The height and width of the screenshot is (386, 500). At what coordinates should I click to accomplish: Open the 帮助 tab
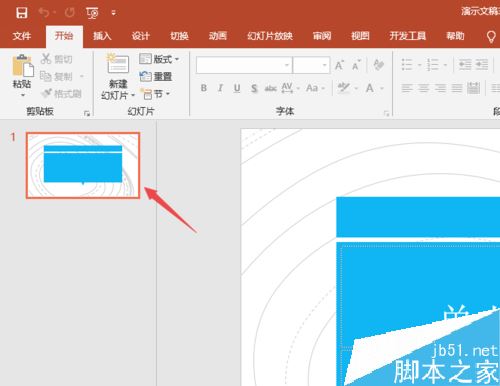(455, 36)
